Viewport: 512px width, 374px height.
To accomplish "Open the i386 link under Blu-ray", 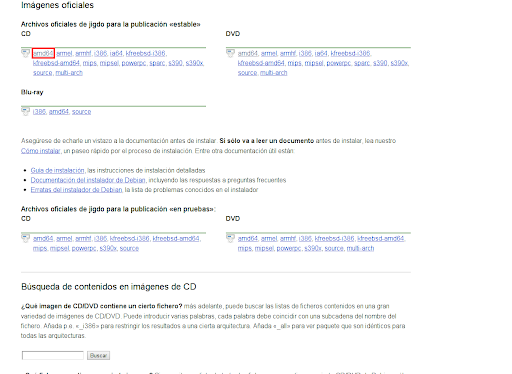I will [39, 112].
